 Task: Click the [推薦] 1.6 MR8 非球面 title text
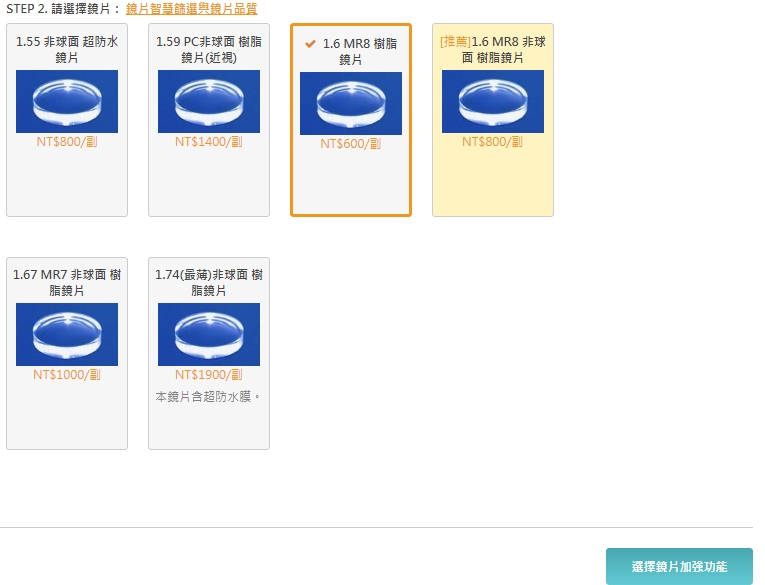[x=493, y=50]
